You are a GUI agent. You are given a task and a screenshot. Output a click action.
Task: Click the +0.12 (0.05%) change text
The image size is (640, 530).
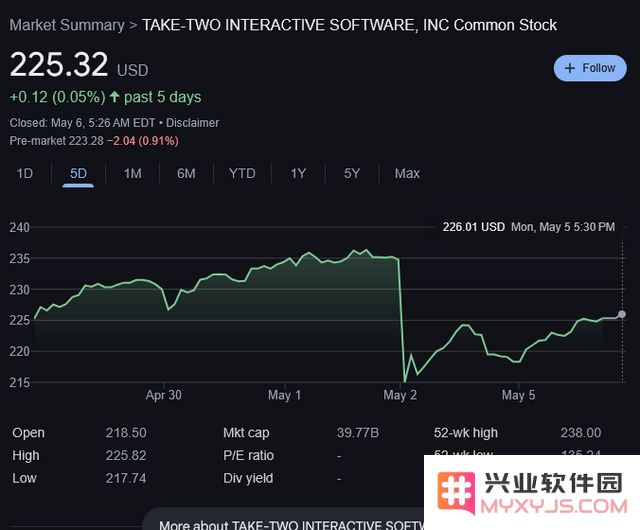pos(58,97)
